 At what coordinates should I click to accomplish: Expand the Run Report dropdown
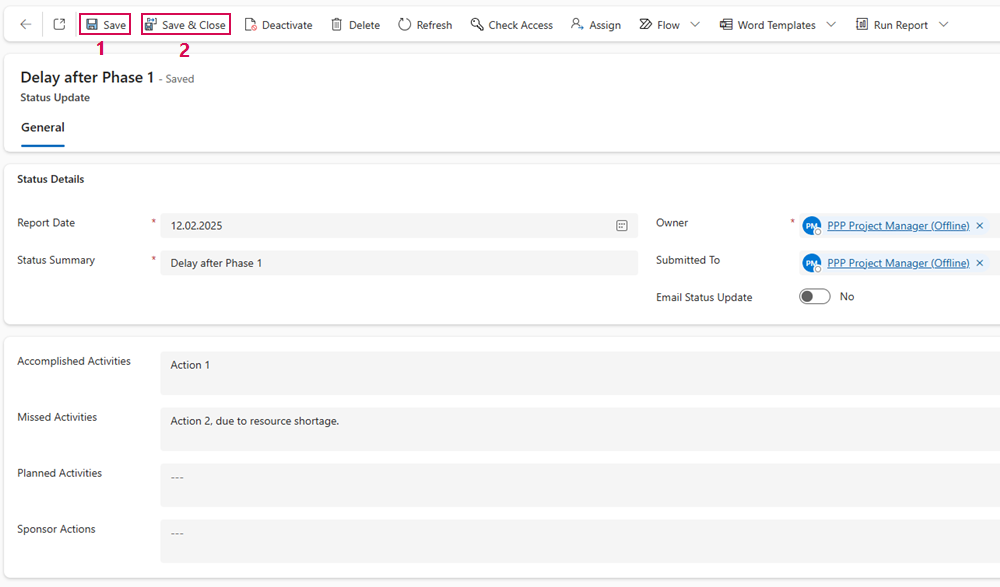point(944,25)
